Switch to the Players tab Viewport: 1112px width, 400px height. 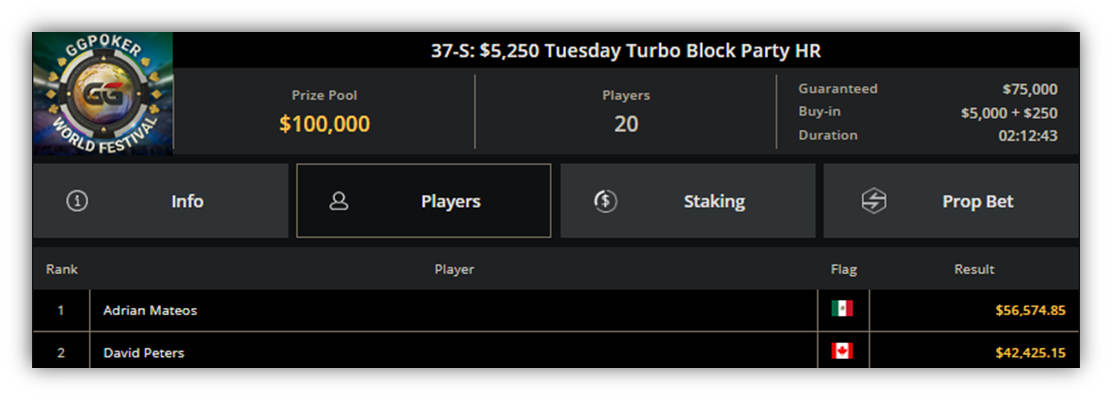(x=423, y=201)
